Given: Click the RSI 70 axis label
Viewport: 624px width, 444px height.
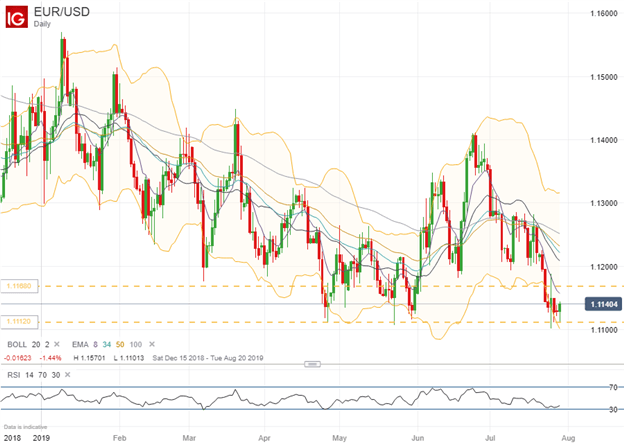Looking at the screenshot, I should pyautogui.click(x=613, y=387).
